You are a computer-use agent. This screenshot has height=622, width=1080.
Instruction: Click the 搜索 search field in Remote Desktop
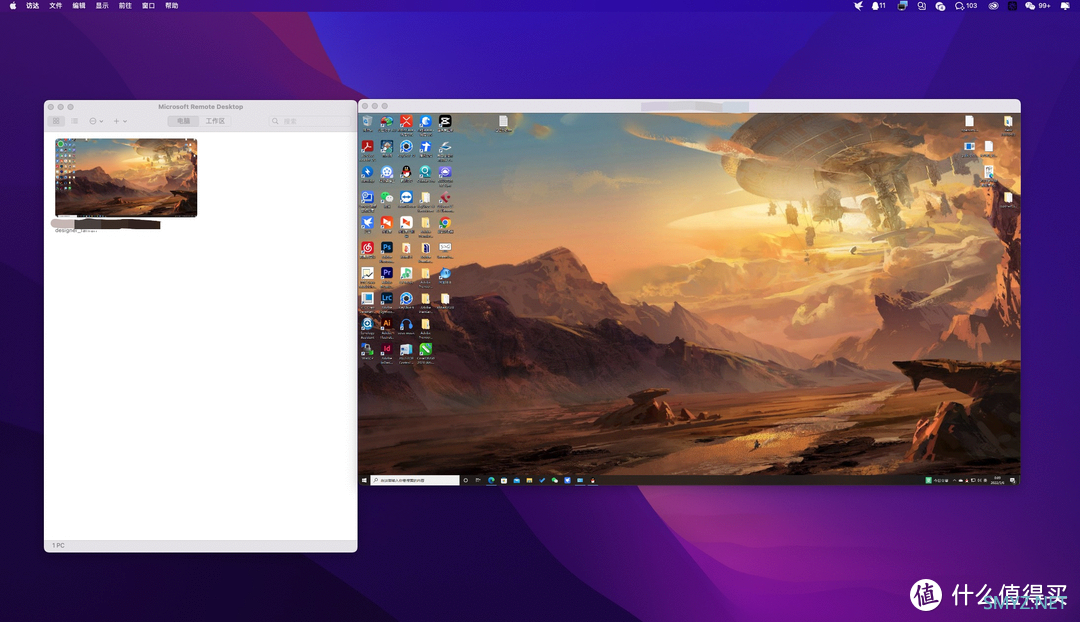tap(310, 121)
